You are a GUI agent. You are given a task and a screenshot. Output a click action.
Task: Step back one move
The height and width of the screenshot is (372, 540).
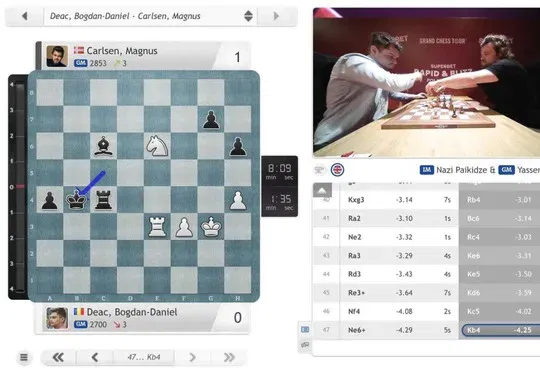pyautogui.click(x=95, y=357)
